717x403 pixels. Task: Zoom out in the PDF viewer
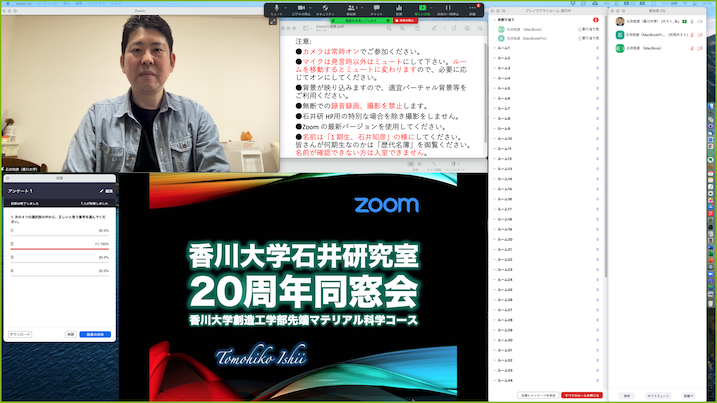(389, 28)
